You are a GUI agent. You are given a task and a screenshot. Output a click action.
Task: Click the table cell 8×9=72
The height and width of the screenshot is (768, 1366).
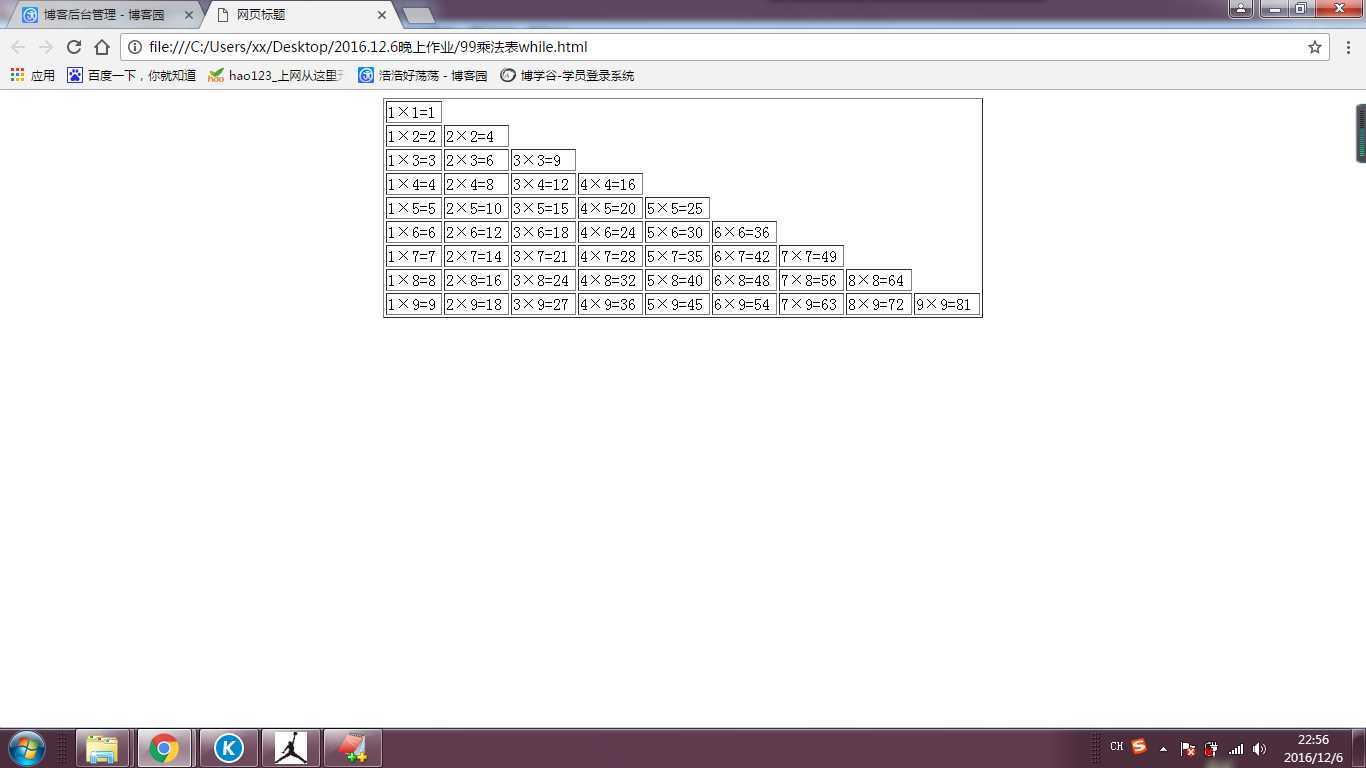coord(878,304)
